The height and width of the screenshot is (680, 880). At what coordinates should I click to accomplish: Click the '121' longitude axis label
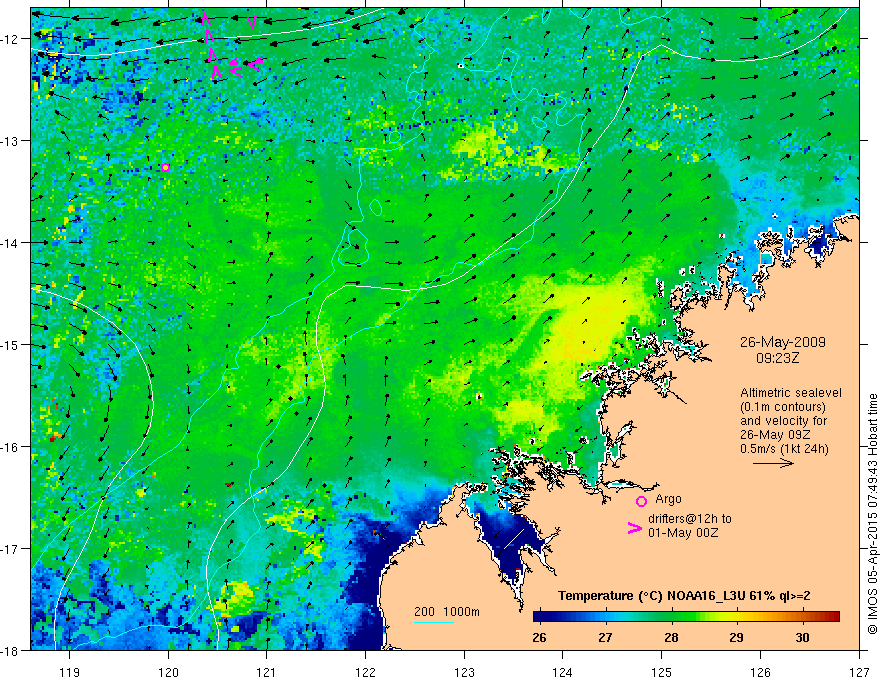point(267,672)
